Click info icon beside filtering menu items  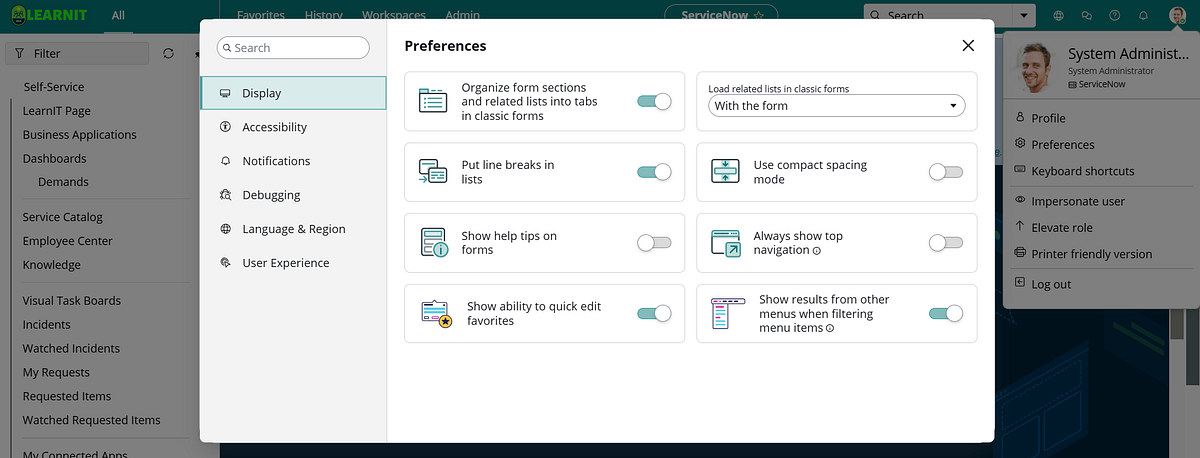(831, 328)
